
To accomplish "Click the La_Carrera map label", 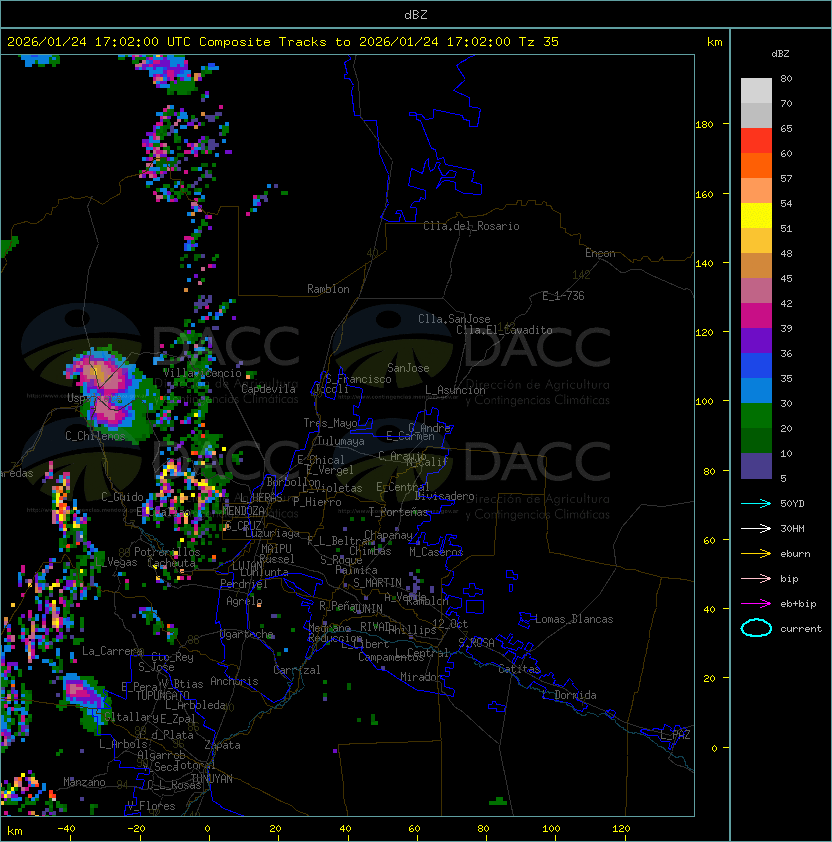I will 113,651.
